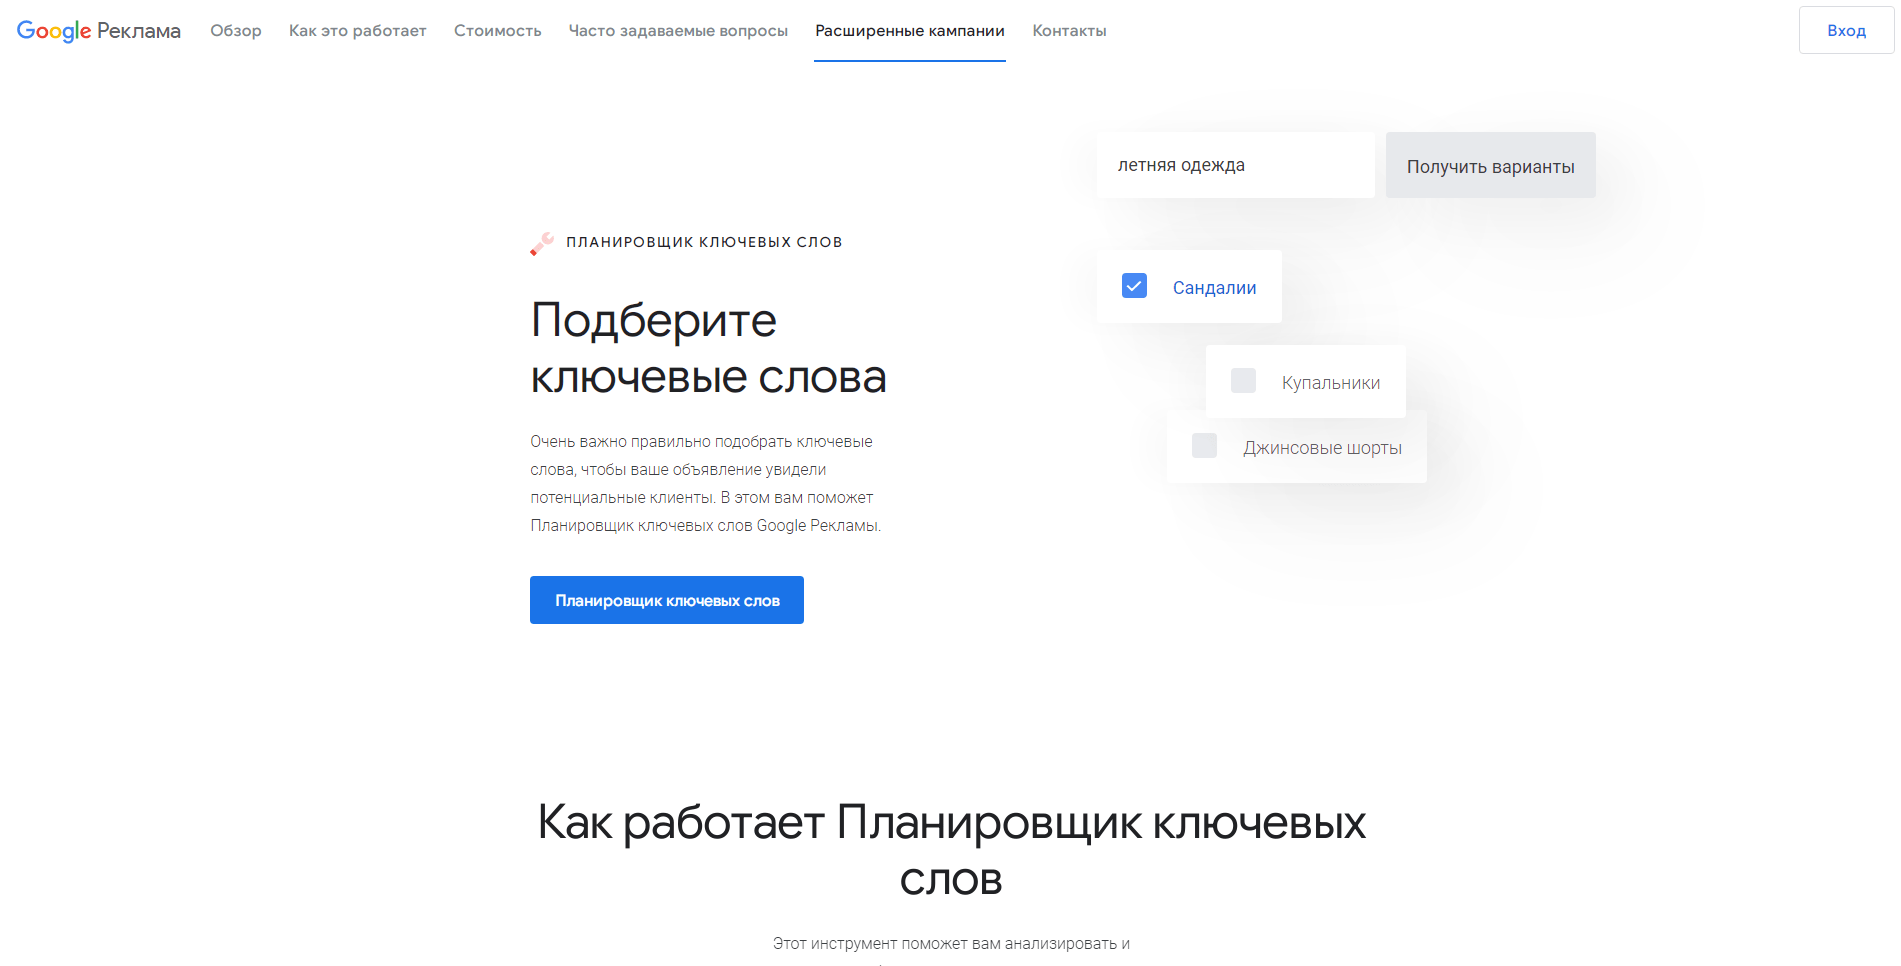Click the Джинсовые шорты label text

coord(1322,448)
